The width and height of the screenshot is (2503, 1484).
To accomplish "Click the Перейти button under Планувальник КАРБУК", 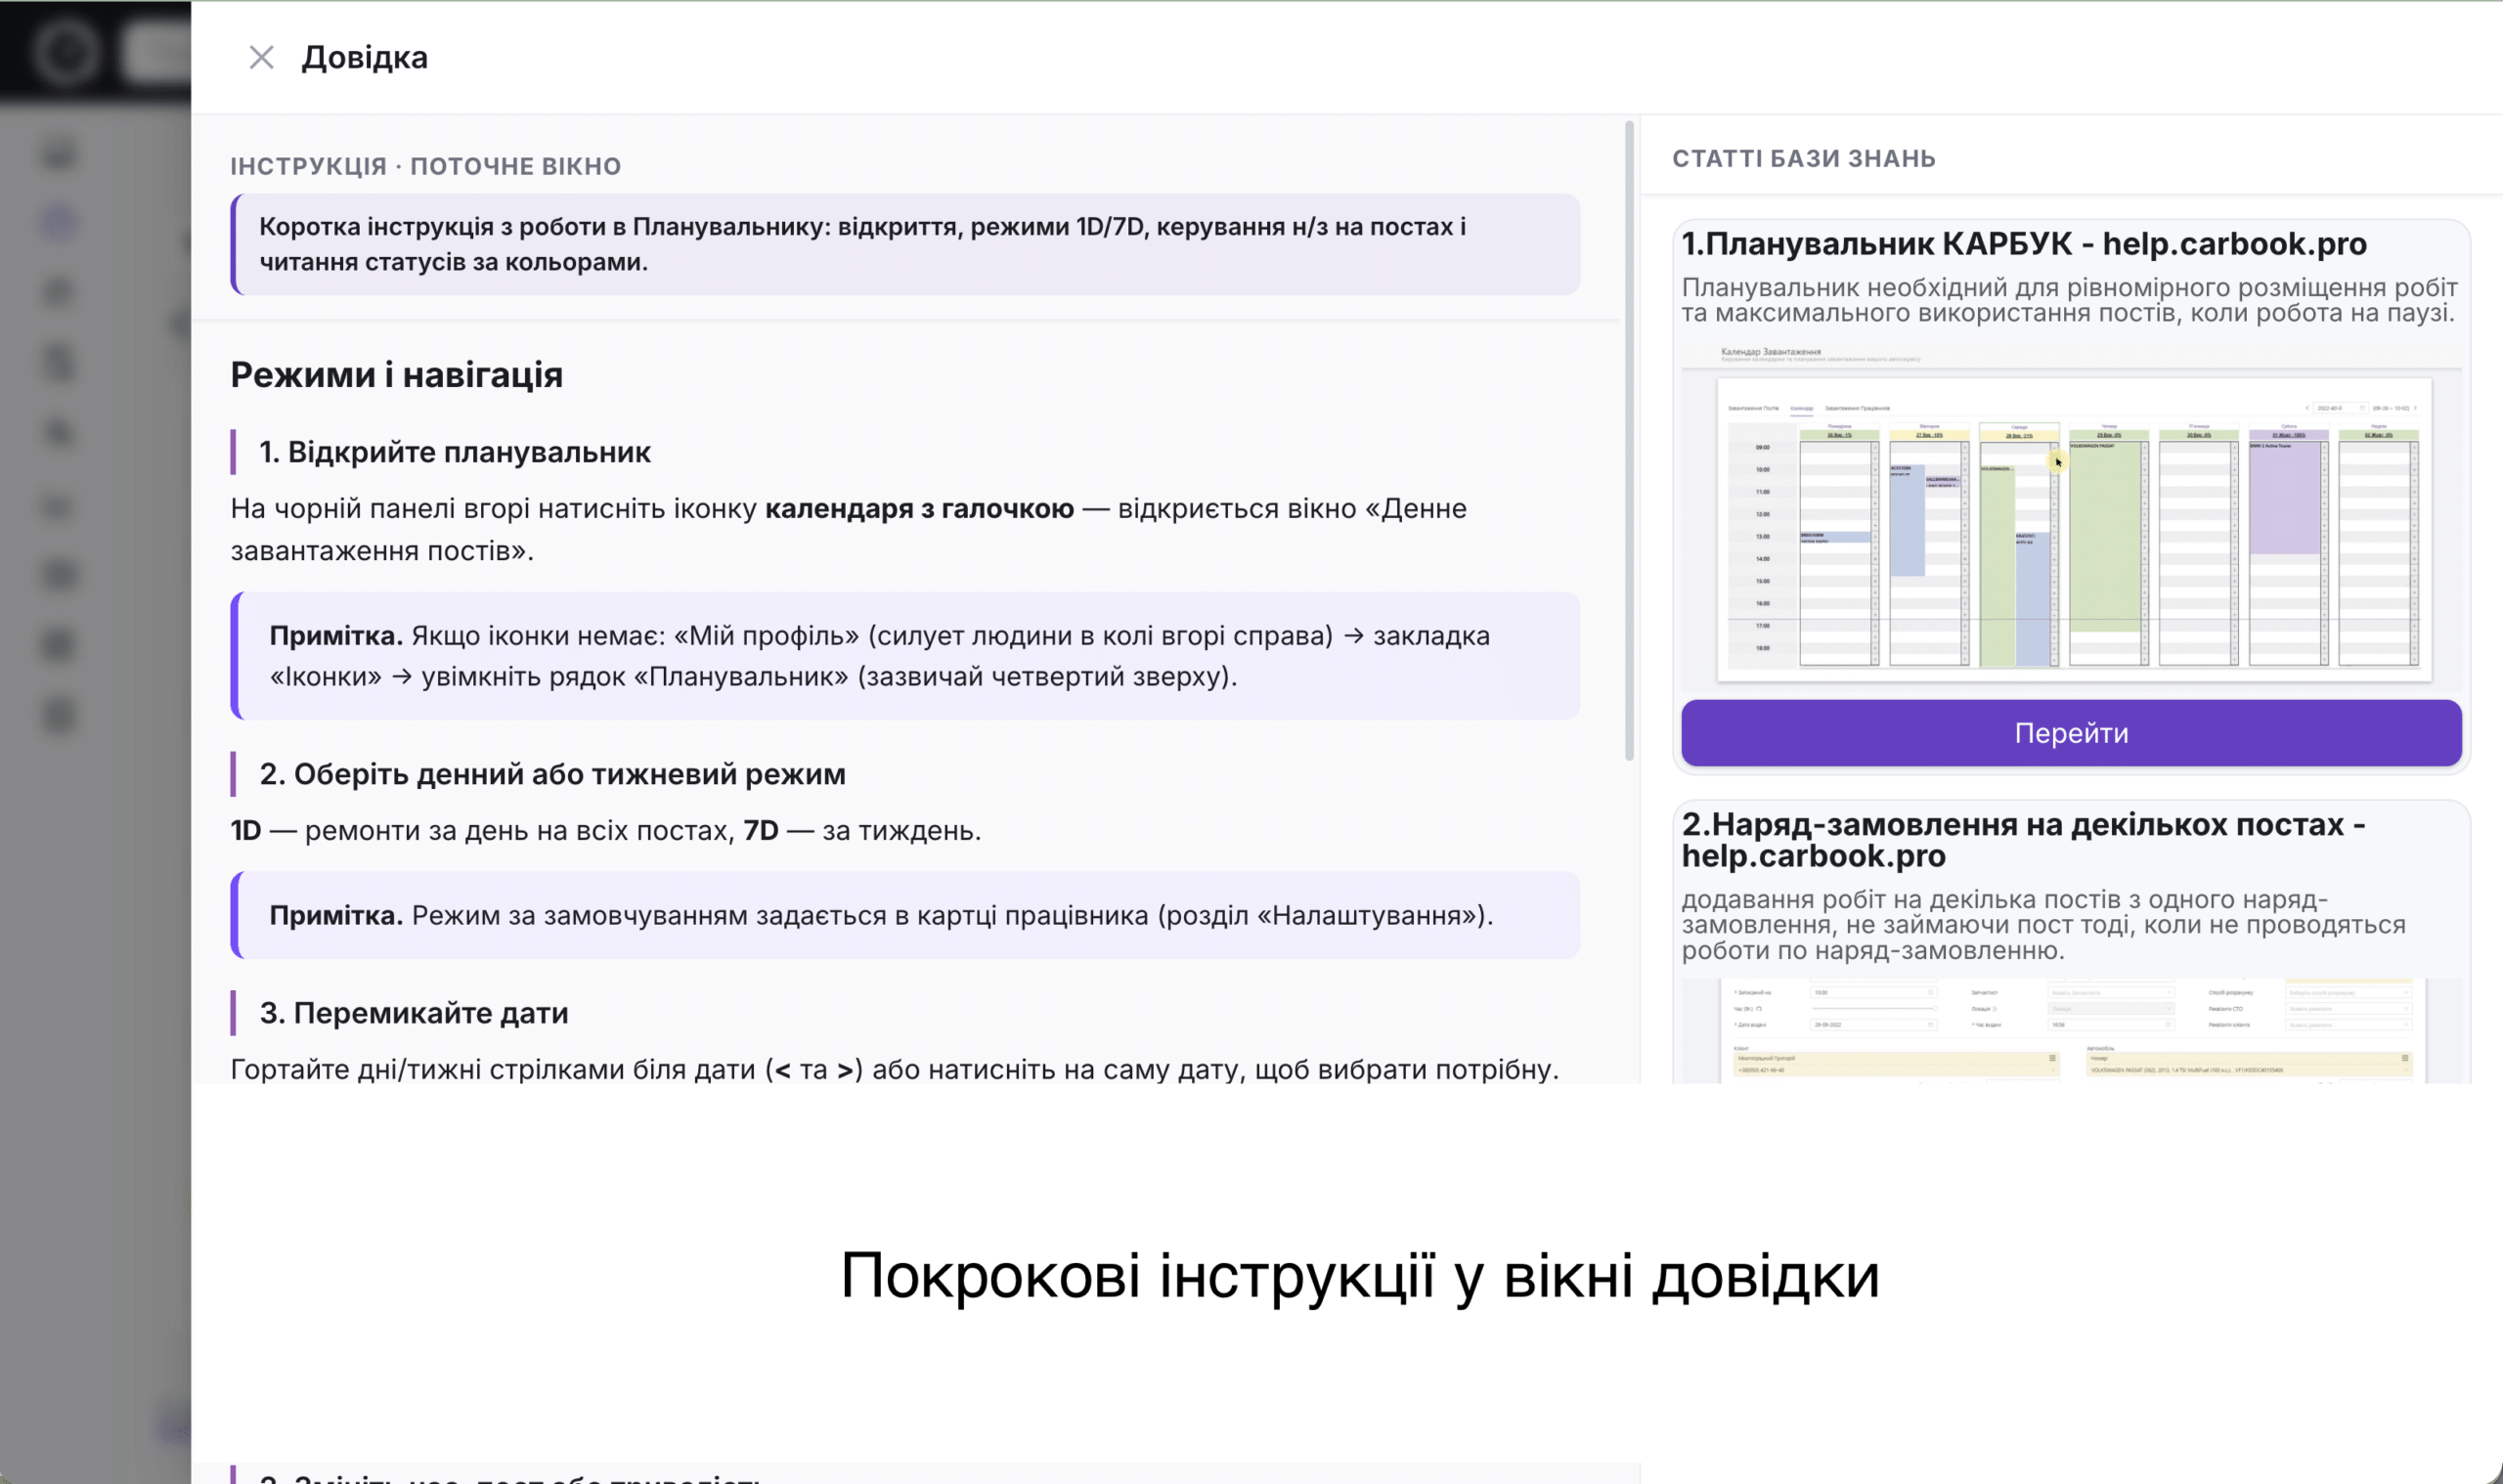I will (x=2071, y=733).
